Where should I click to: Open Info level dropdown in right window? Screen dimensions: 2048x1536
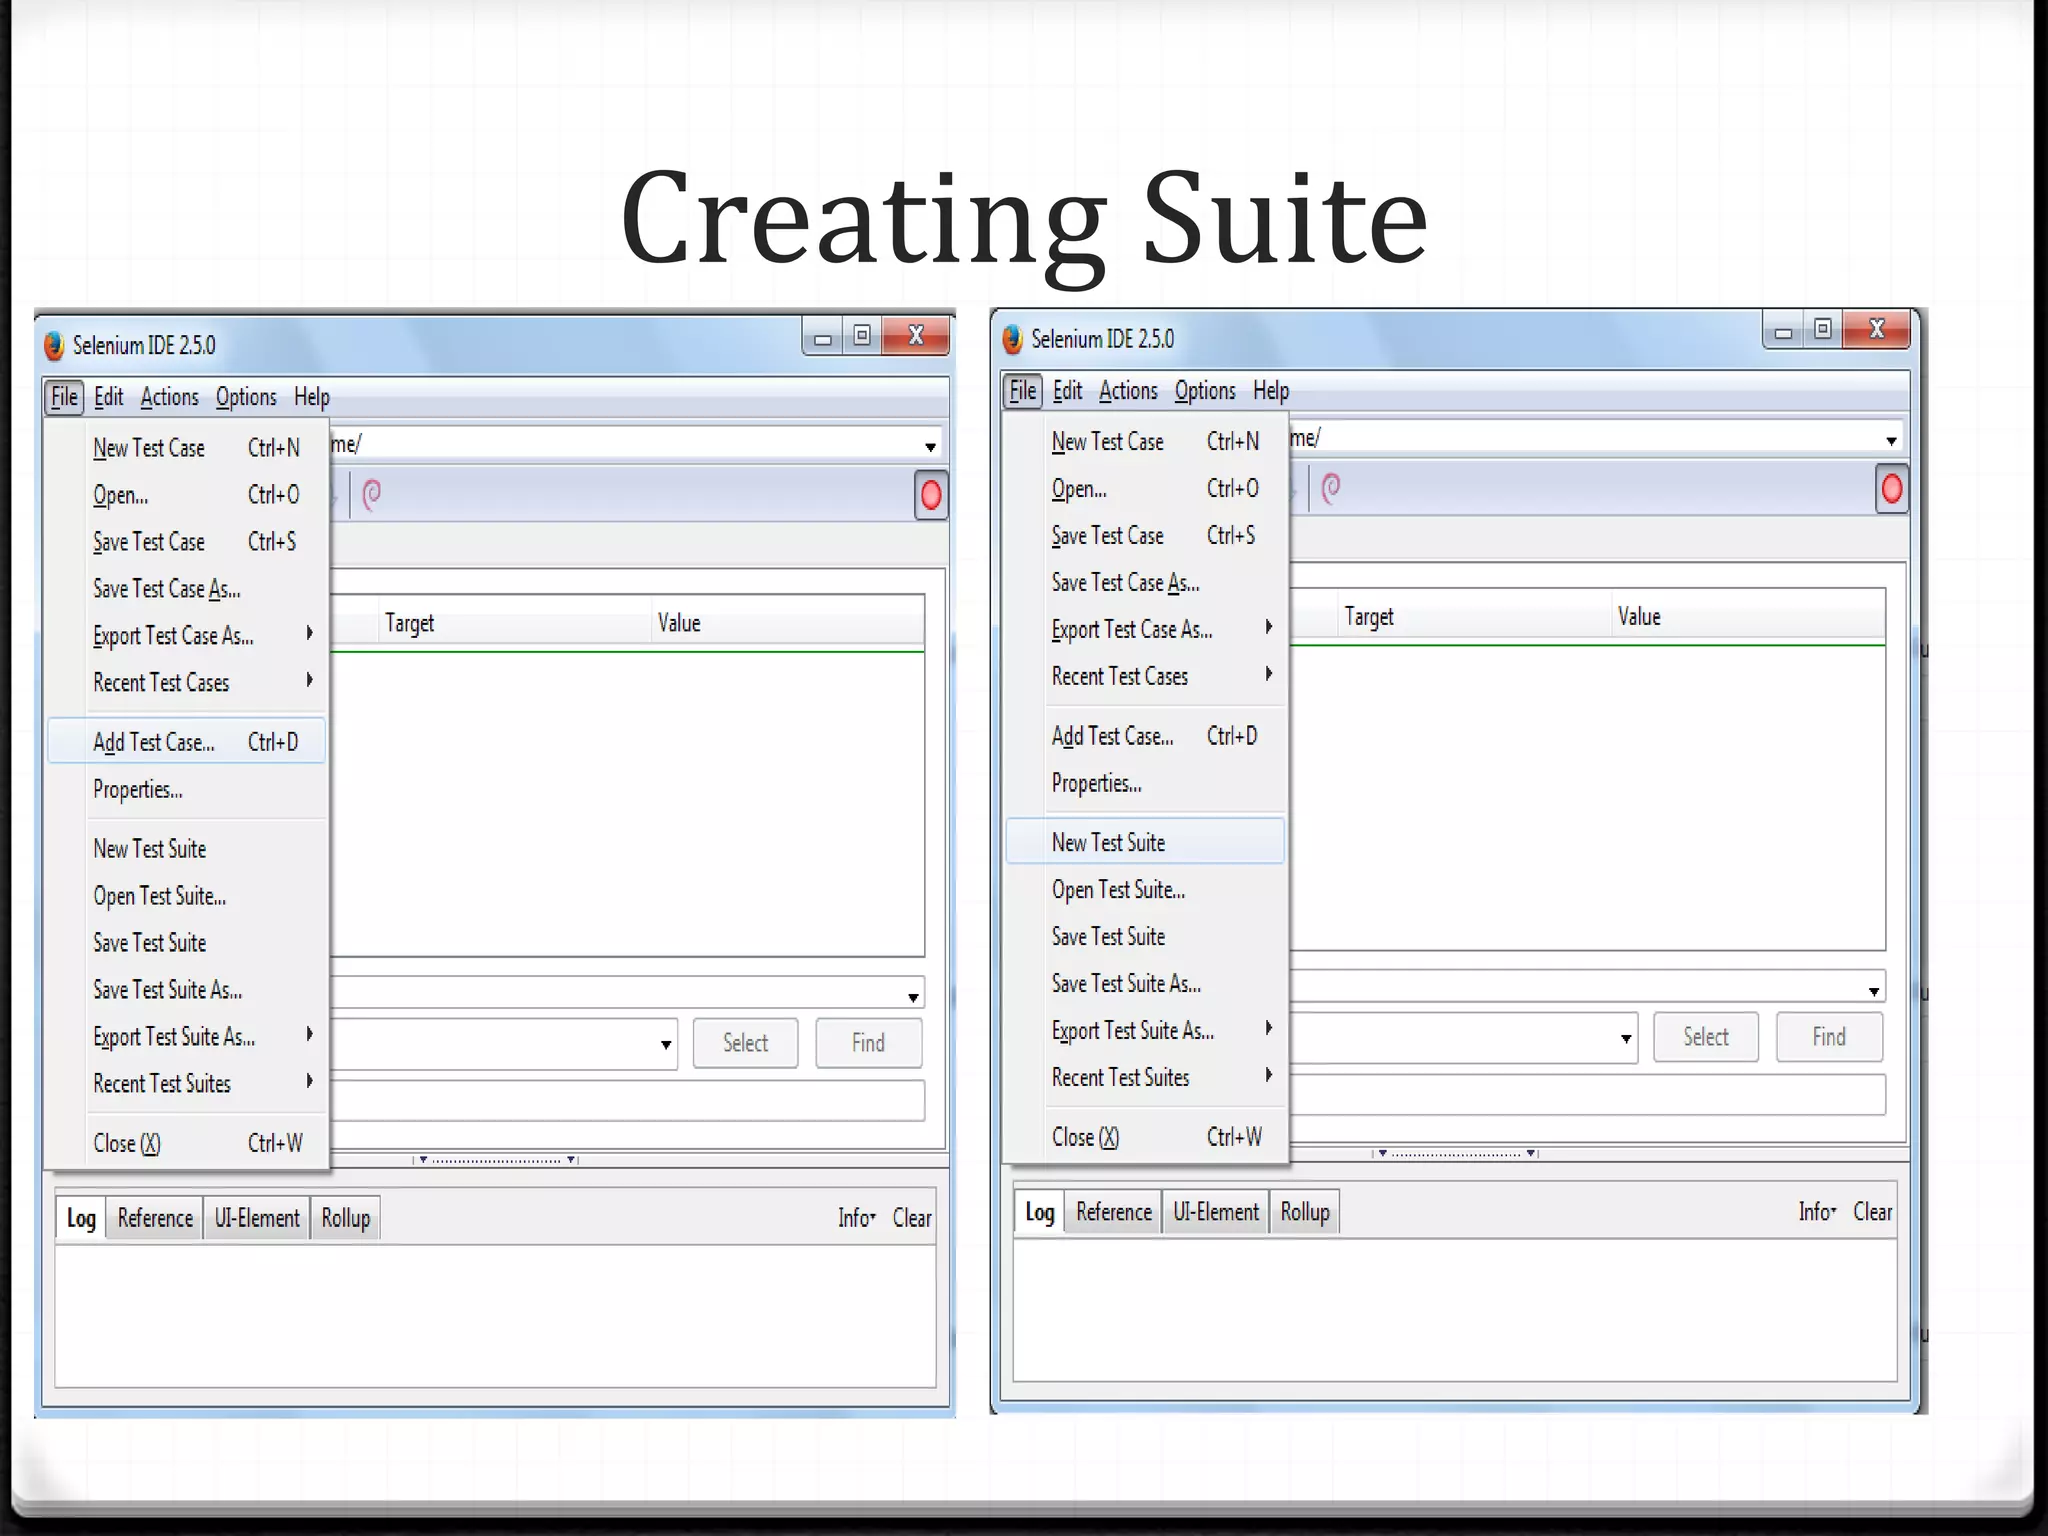tap(1817, 1212)
